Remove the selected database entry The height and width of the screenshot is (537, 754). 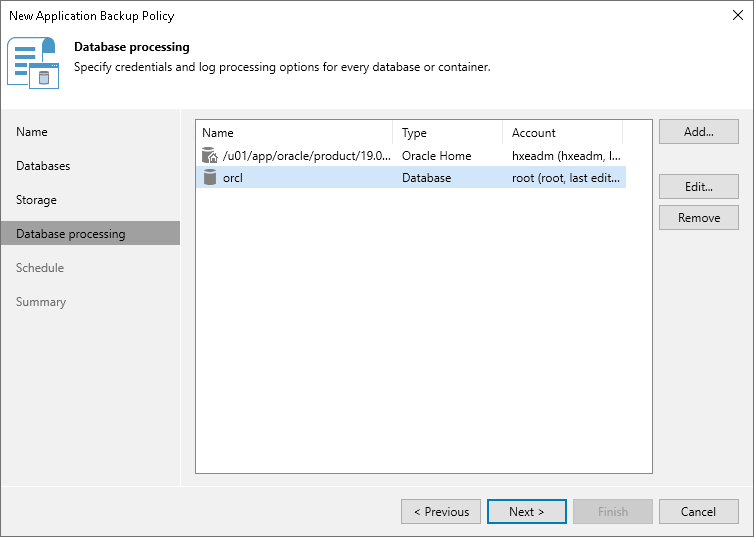(699, 218)
